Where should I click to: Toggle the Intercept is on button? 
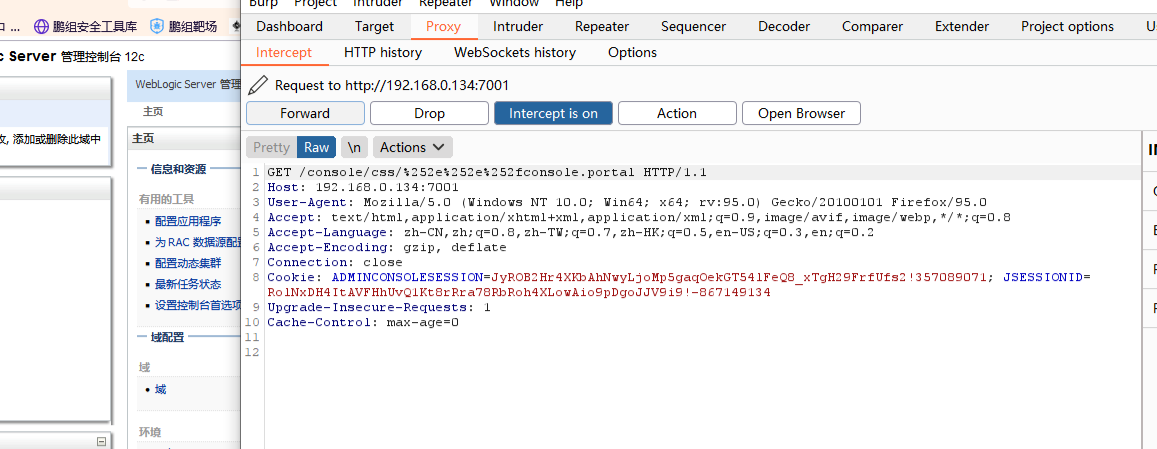point(553,113)
